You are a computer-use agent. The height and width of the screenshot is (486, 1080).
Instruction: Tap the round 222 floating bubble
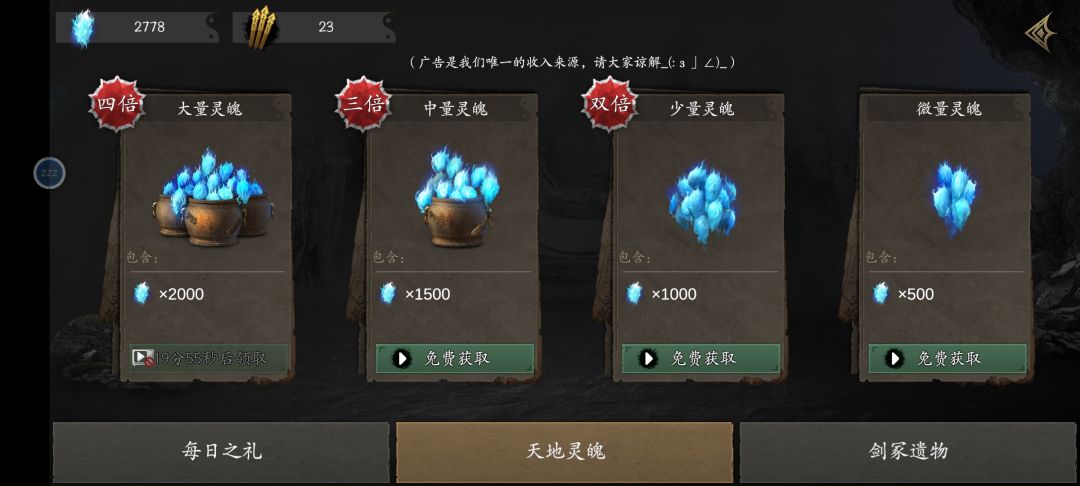point(50,173)
